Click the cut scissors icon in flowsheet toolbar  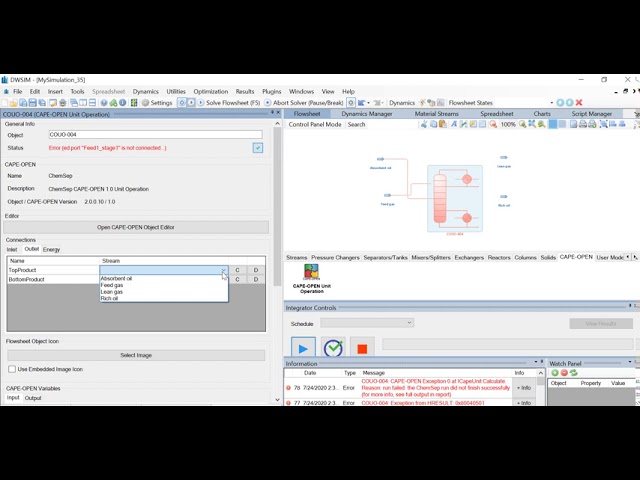(x=424, y=124)
